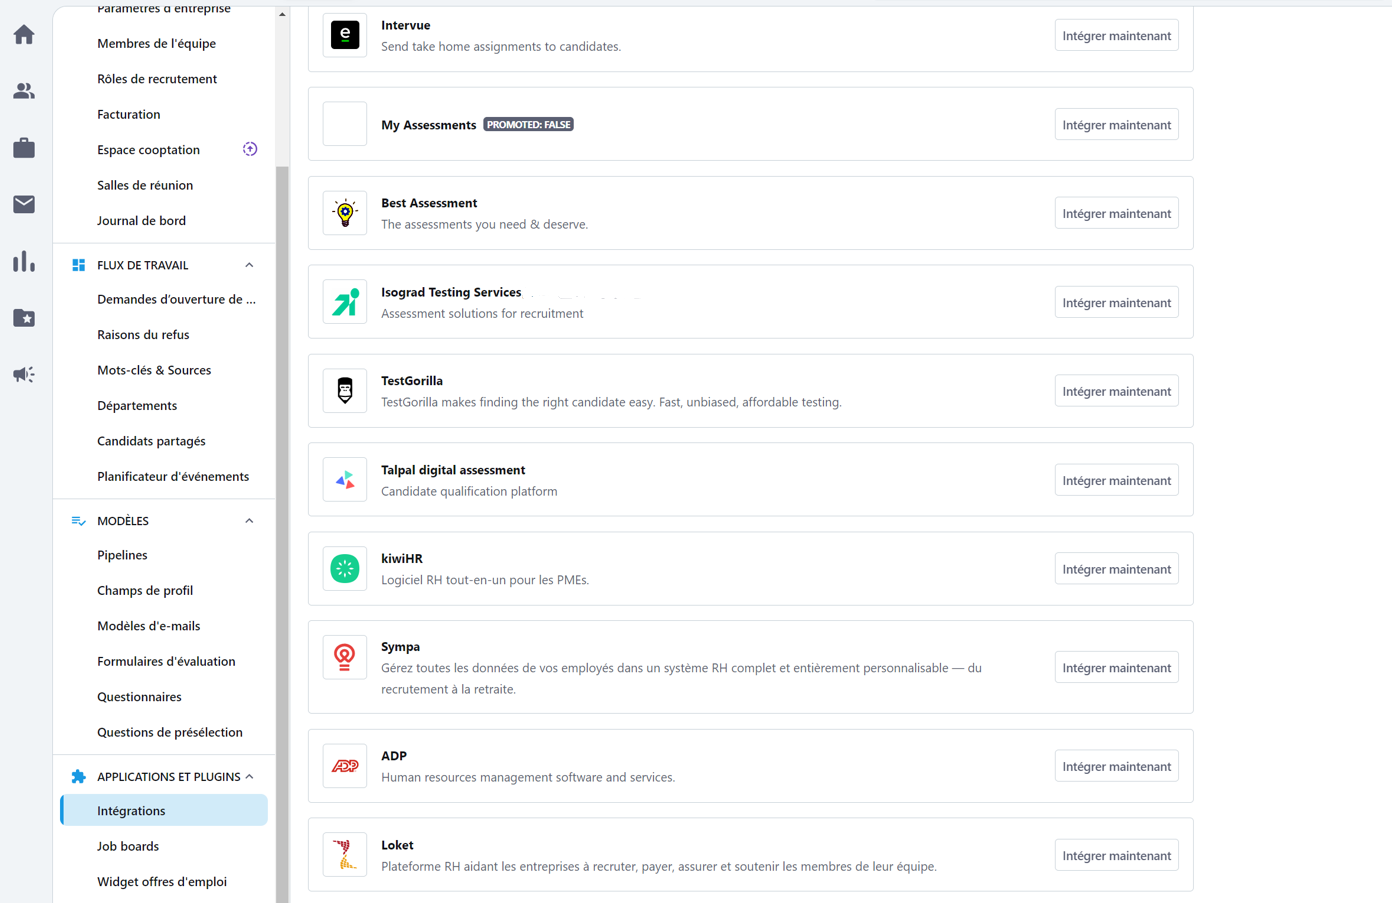Click the sidebar scrollbar up arrow
This screenshot has height=903, width=1392.
[x=283, y=15]
